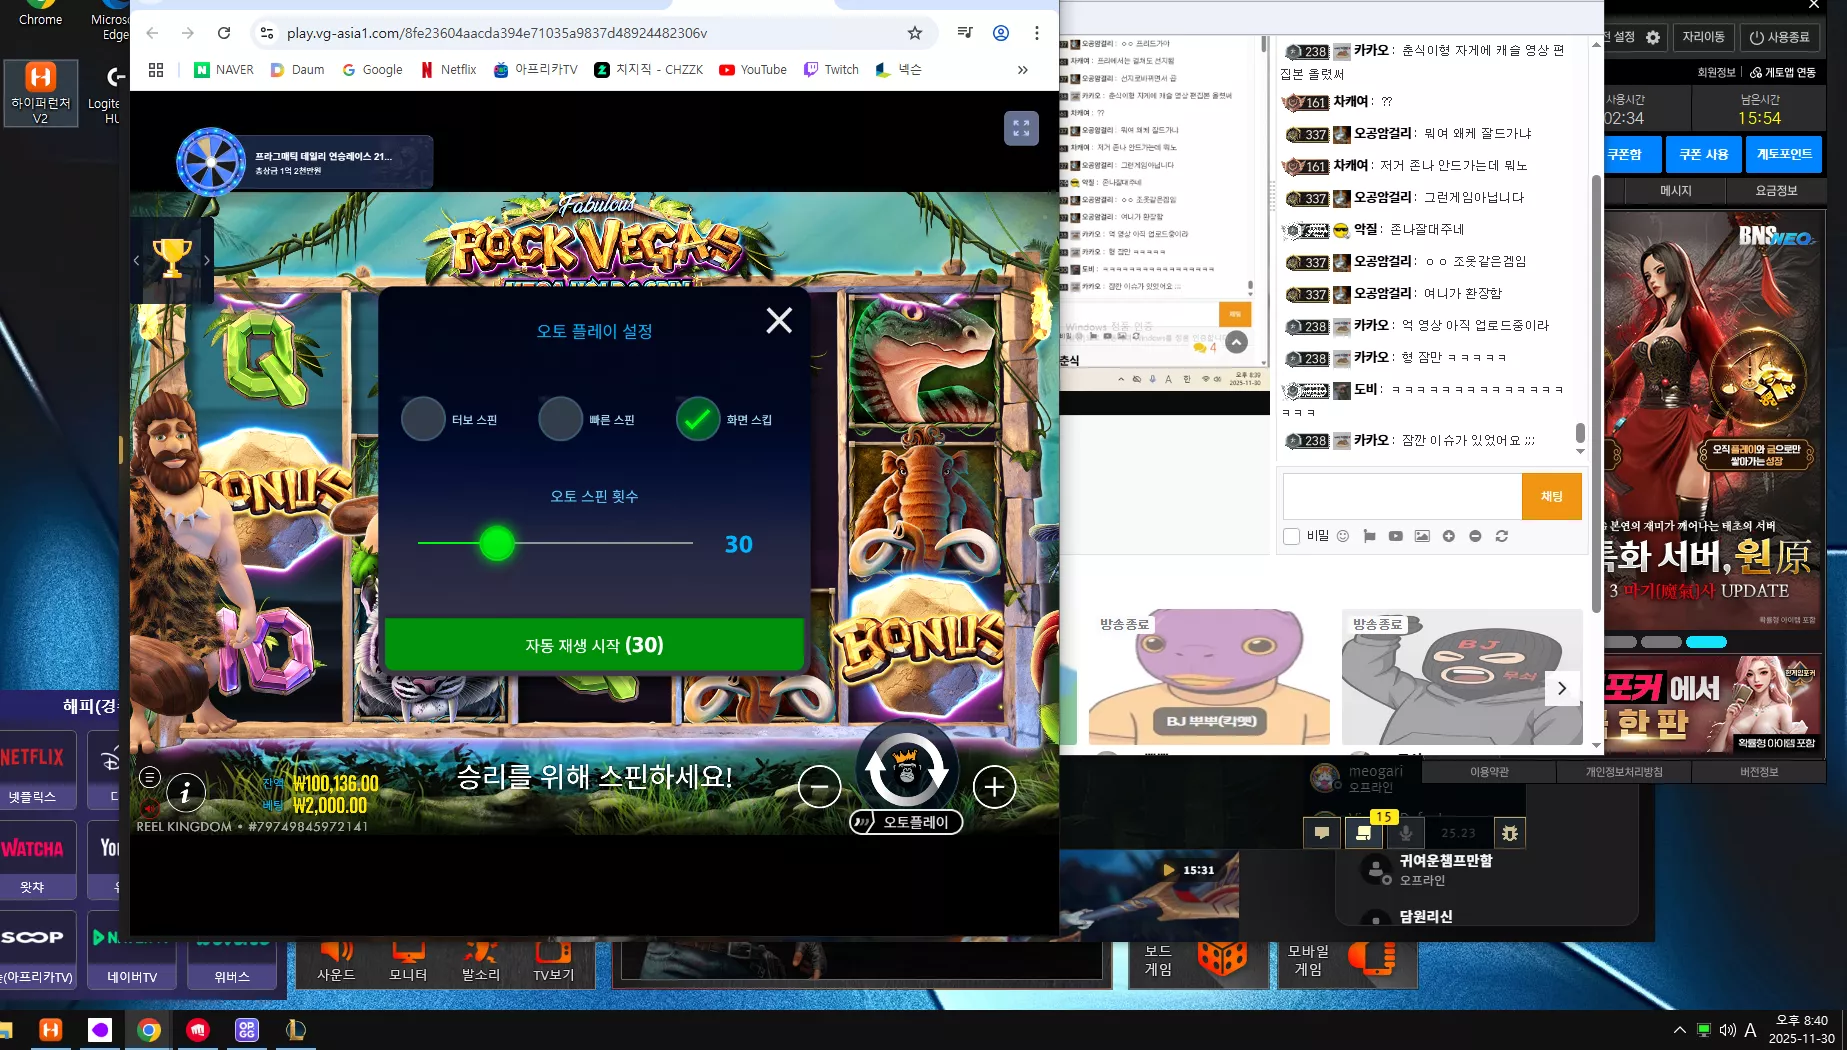
Task: Spin the reels with the gorilla spin button
Action: pyautogui.click(x=906, y=770)
